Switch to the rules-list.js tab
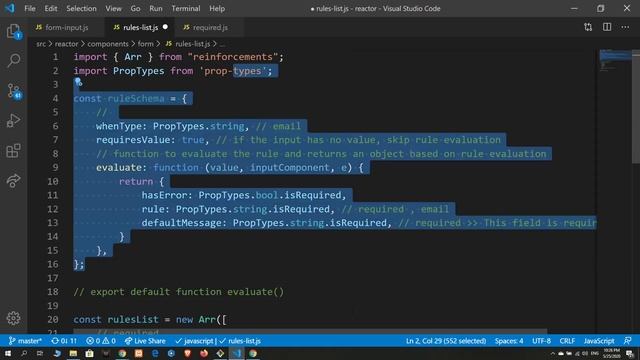 [x=140, y=27]
